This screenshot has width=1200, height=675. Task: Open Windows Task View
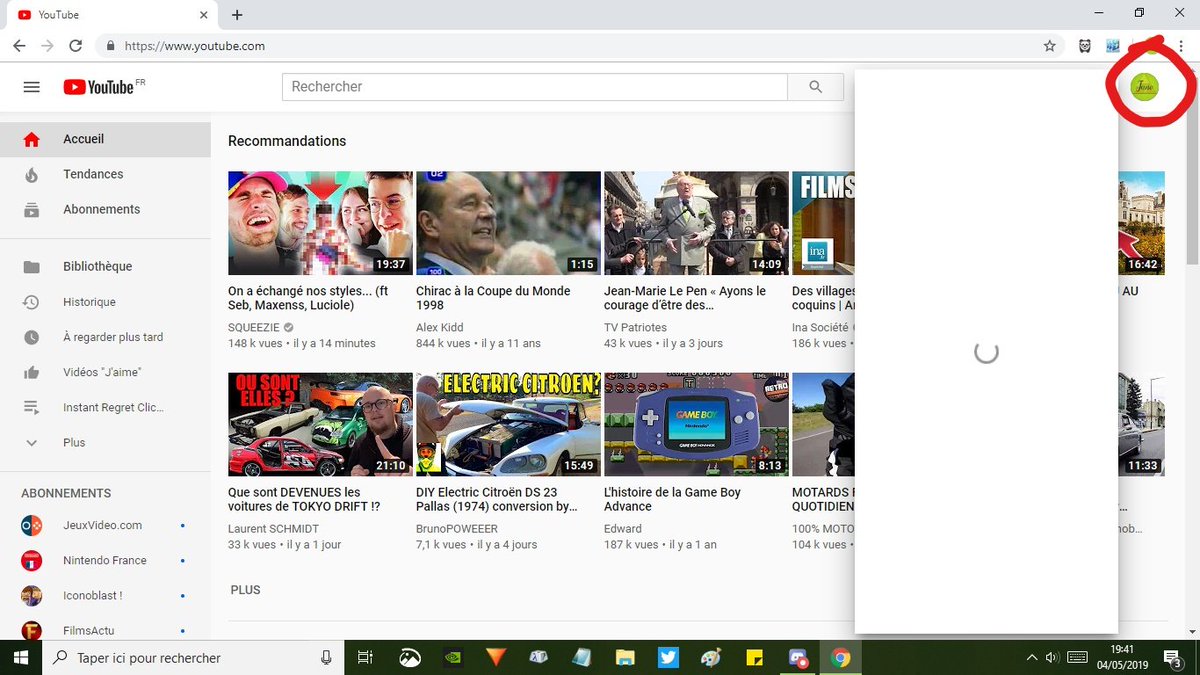(x=365, y=657)
